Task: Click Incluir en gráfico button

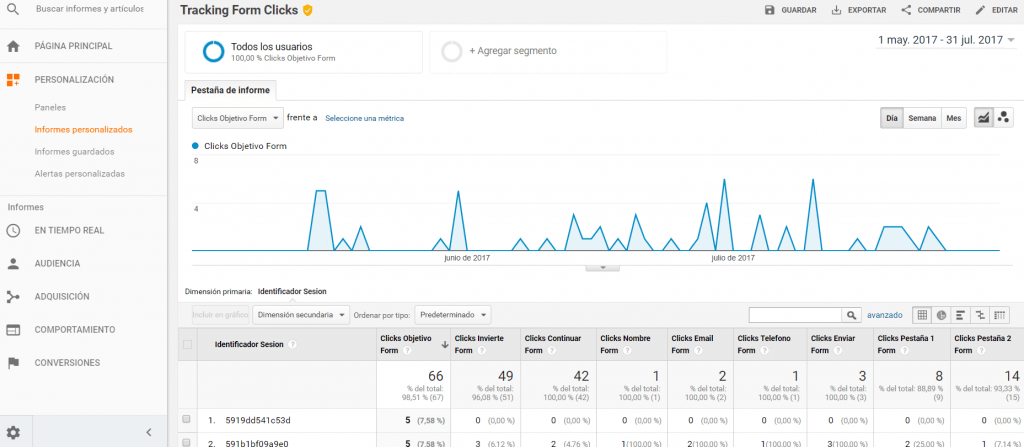Action: coord(221,315)
